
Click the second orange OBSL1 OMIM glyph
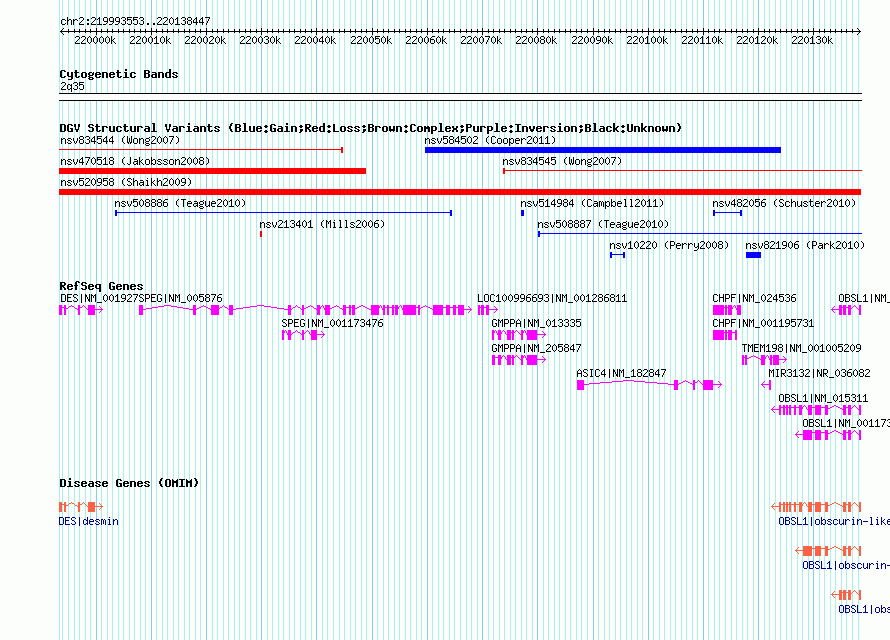pos(828,550)
